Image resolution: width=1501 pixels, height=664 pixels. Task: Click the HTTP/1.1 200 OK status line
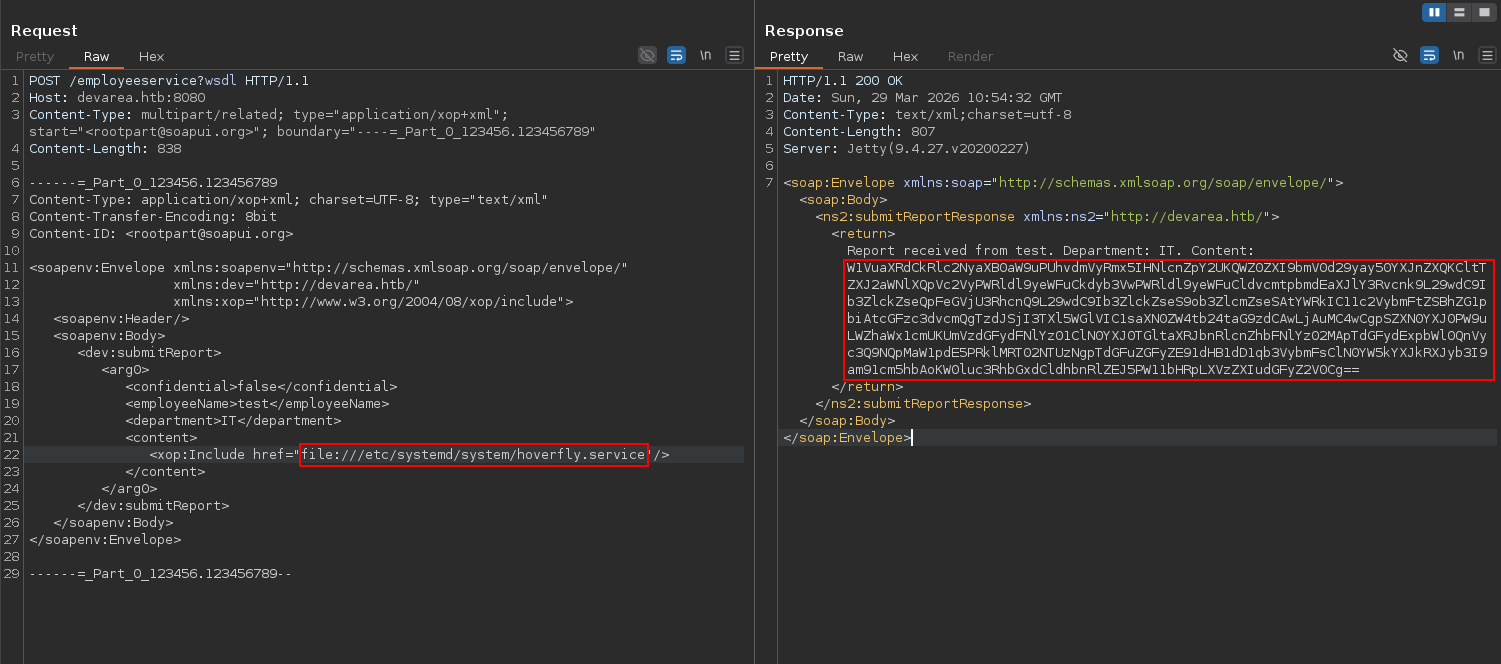[x=843, y=81]
